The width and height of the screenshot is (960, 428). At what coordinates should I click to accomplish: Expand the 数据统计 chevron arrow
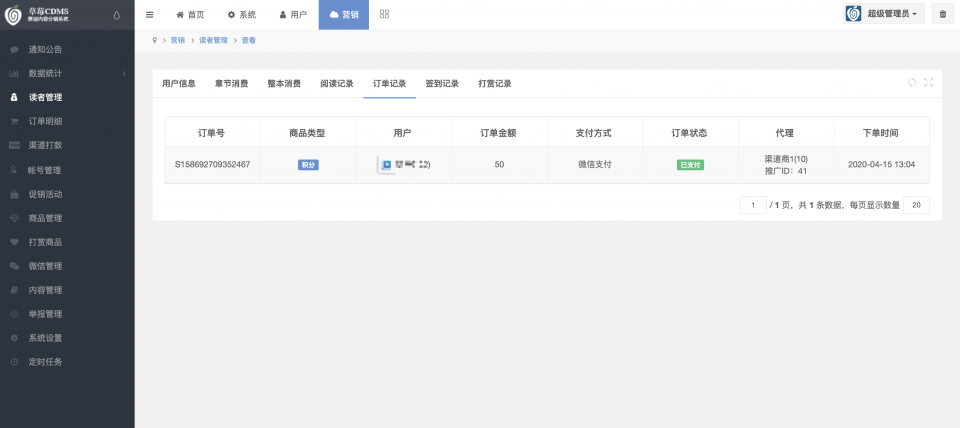click(124, 73)
